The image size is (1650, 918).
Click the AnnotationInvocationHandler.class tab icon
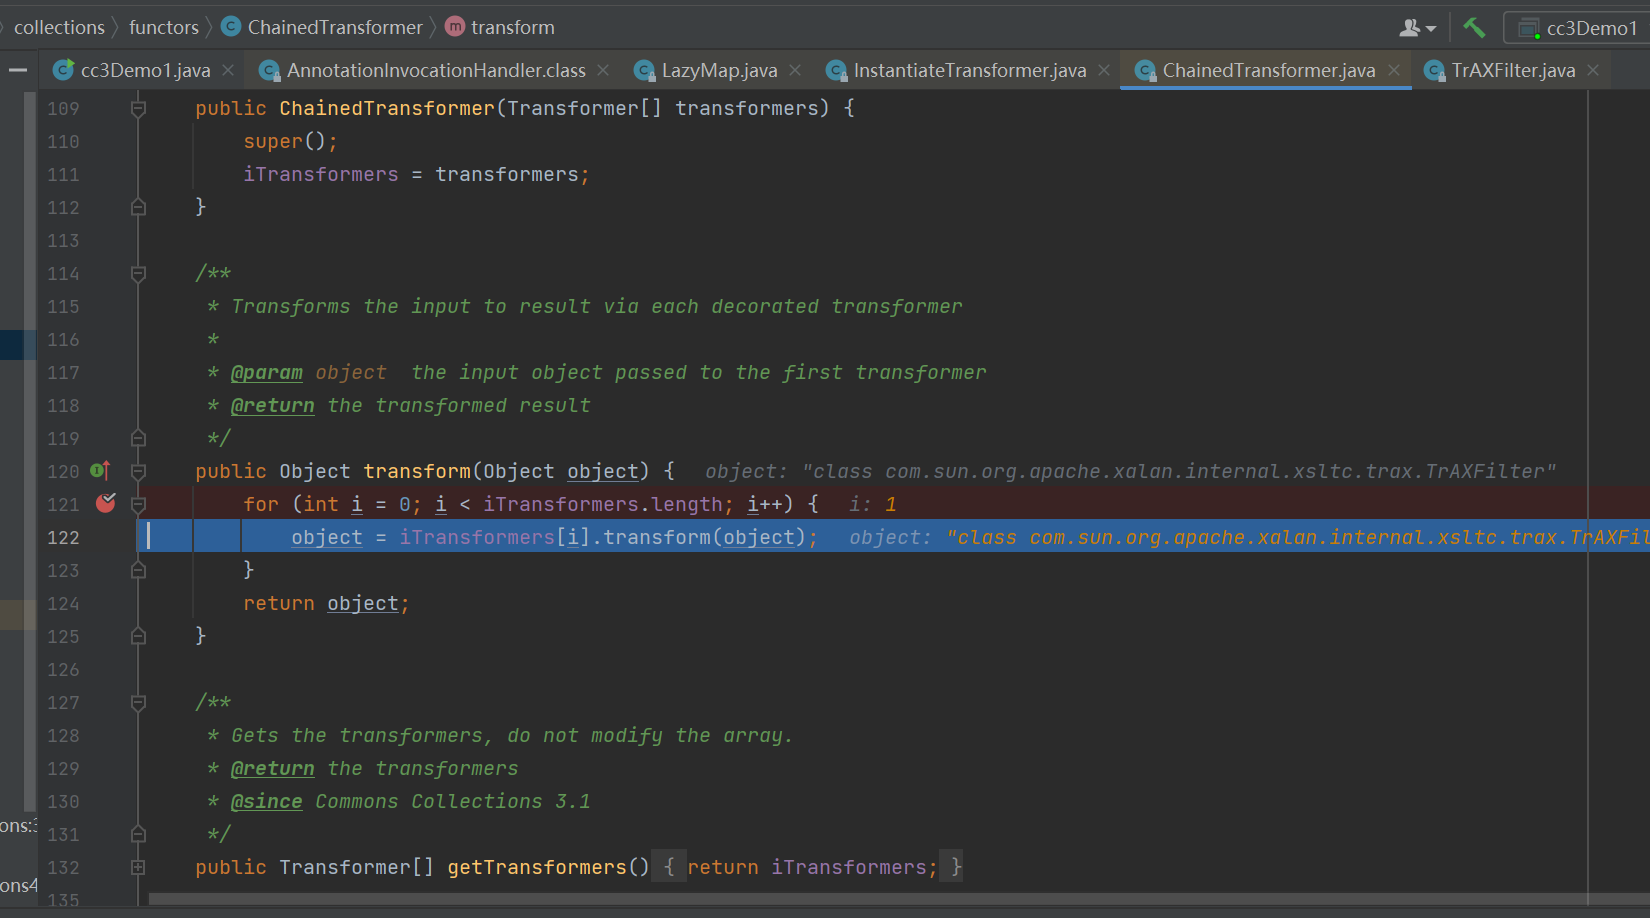[x=268, y=70]
